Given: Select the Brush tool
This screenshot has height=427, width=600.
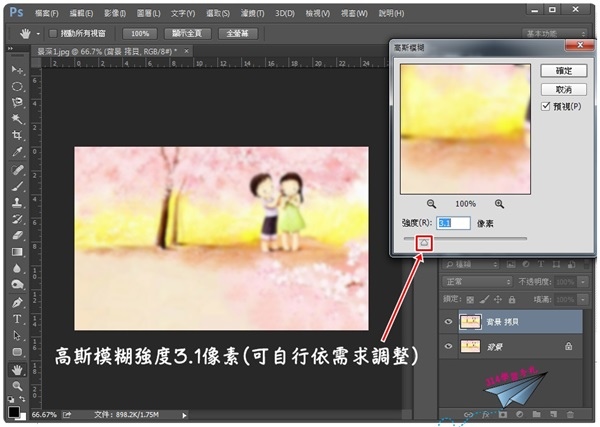Looking at the screenshot, I should pyautogui.click(x=17, y=186).
